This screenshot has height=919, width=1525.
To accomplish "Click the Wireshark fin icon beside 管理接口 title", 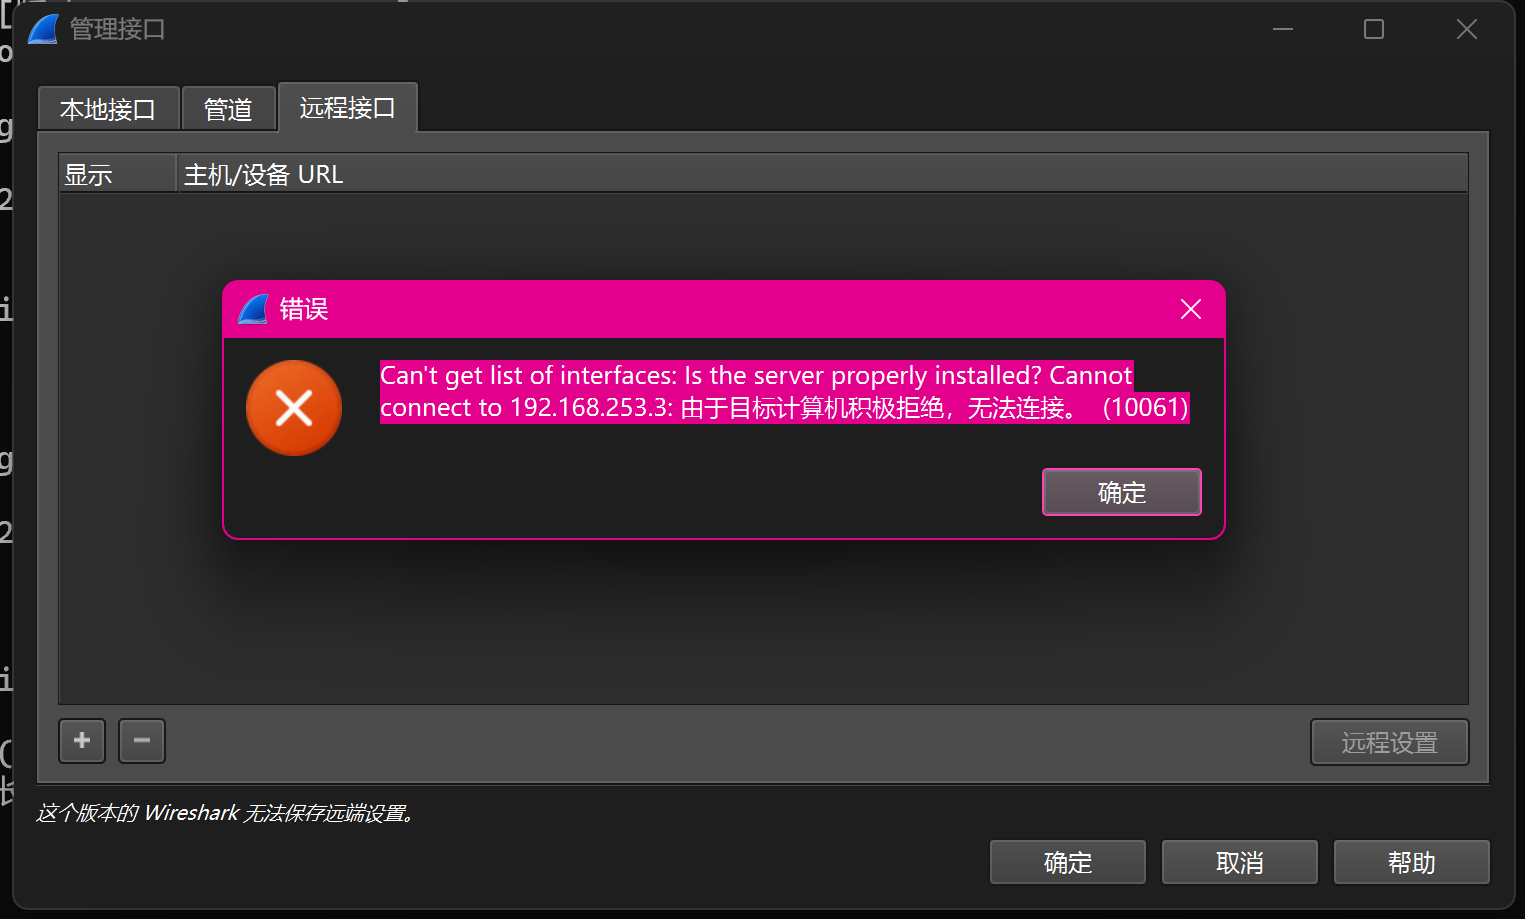I will 43,29.
